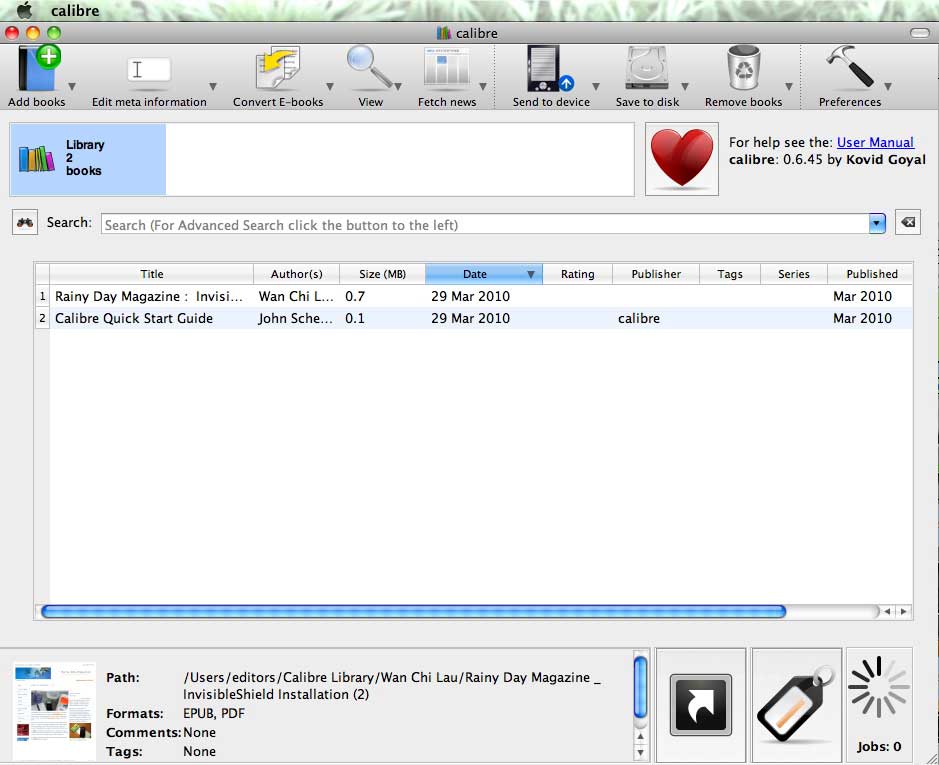The image size is (939, 765).
Task: Click the toolbar pill button in title bar
Action: pyautogui.click(x=919, y=32)
